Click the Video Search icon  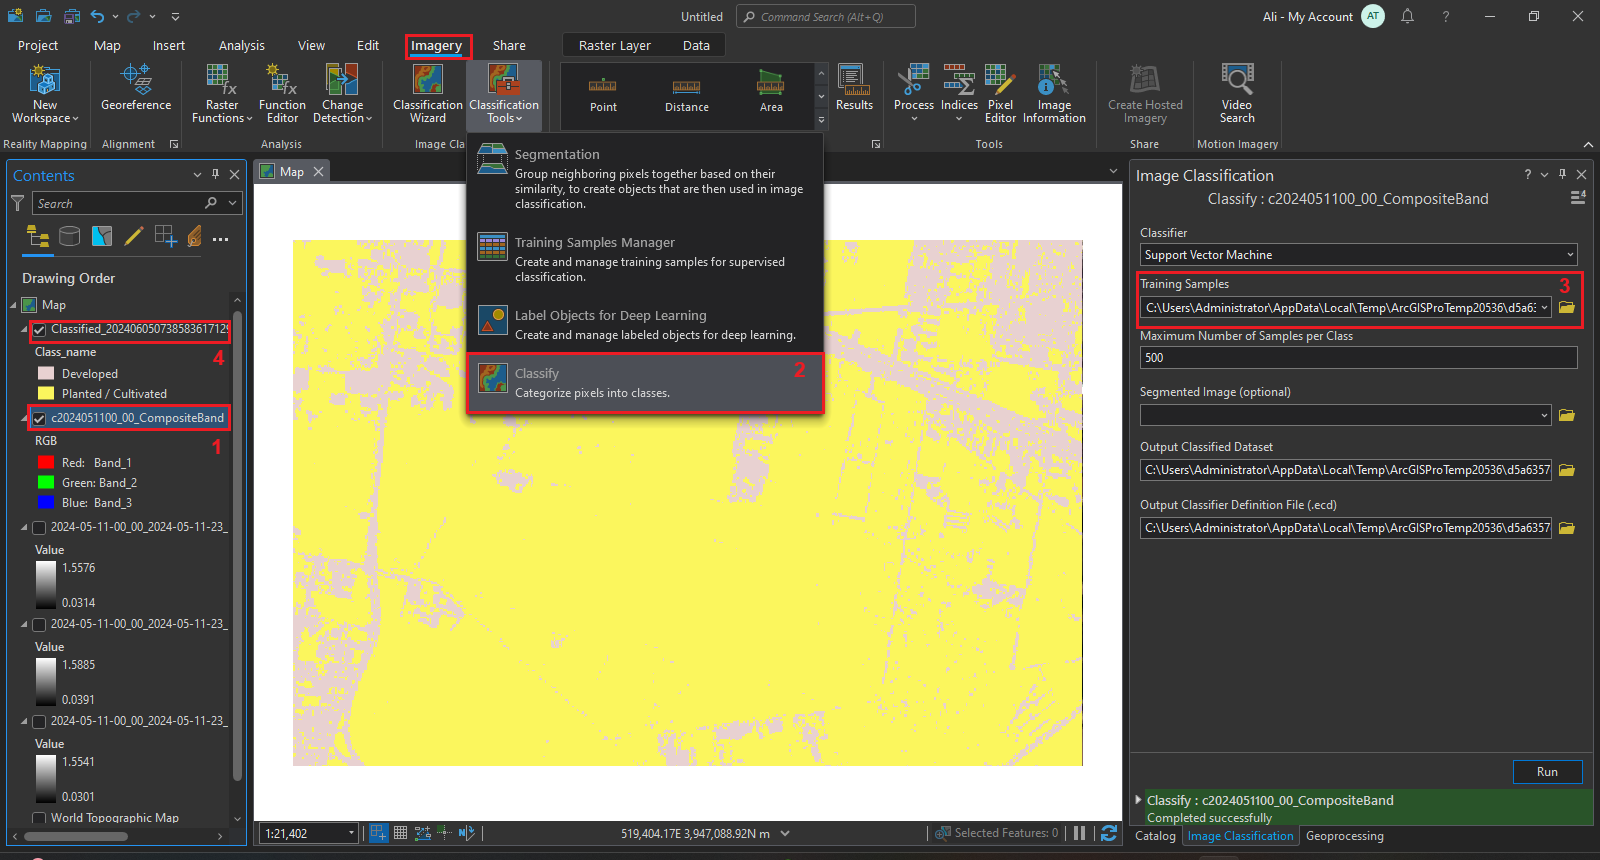coord(1237,94)
